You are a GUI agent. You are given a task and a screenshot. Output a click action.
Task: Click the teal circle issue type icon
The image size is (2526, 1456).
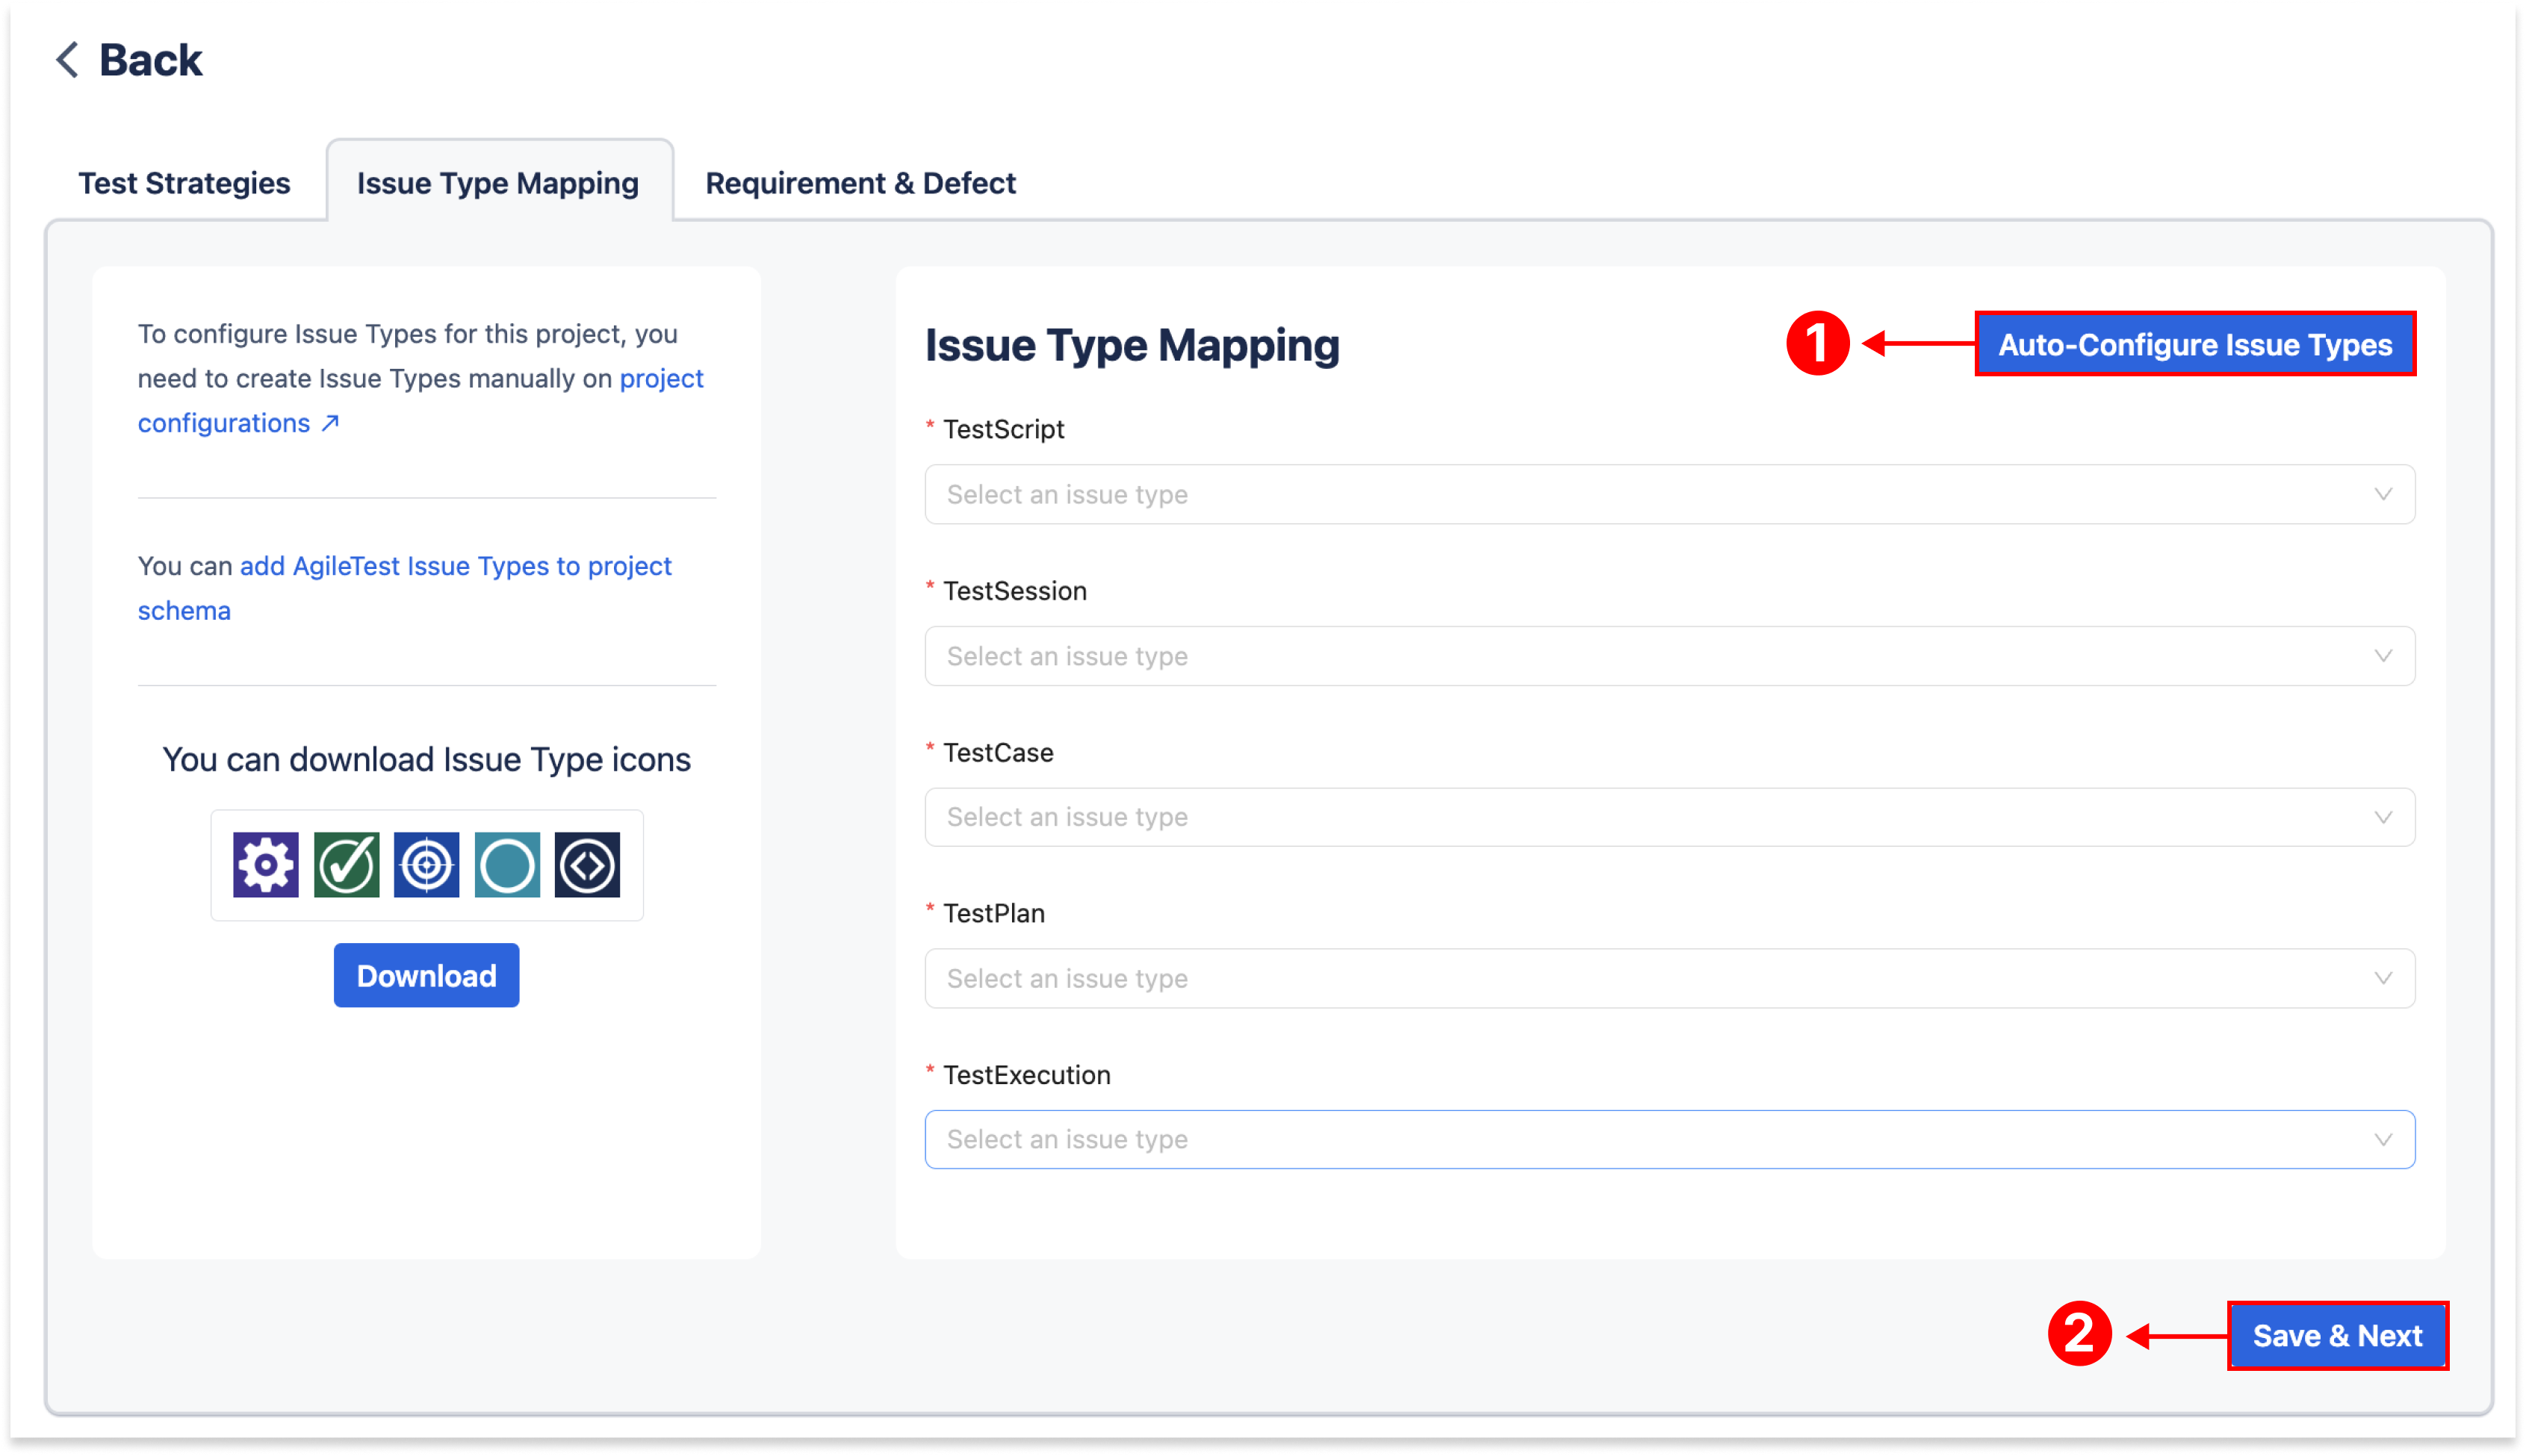507,865
